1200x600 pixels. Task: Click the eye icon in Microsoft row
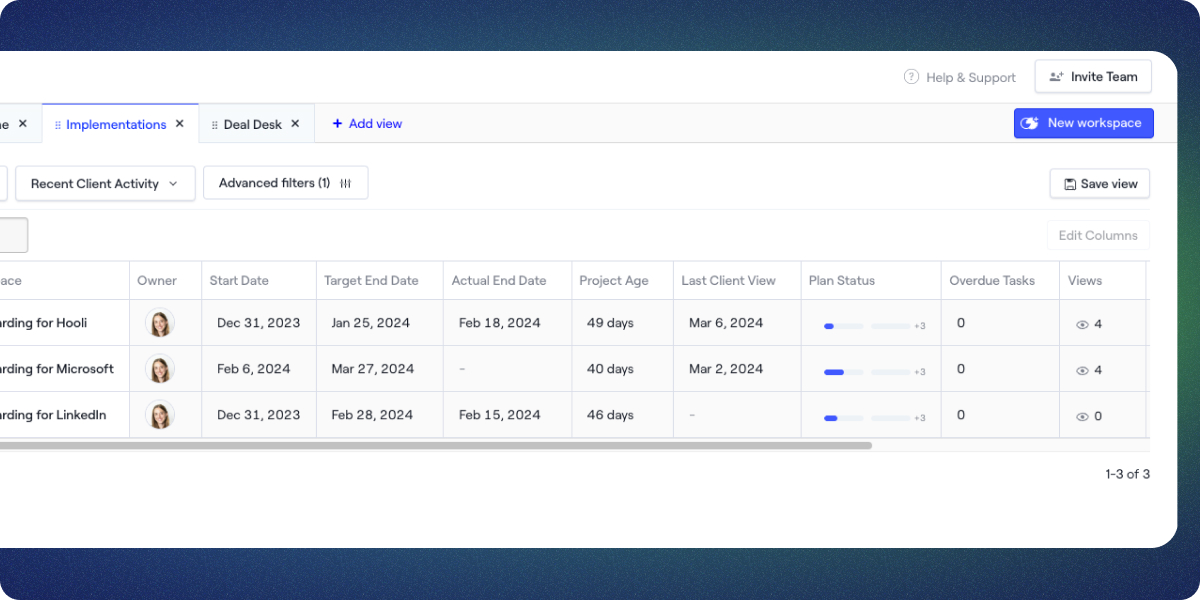click(1081, 371)
